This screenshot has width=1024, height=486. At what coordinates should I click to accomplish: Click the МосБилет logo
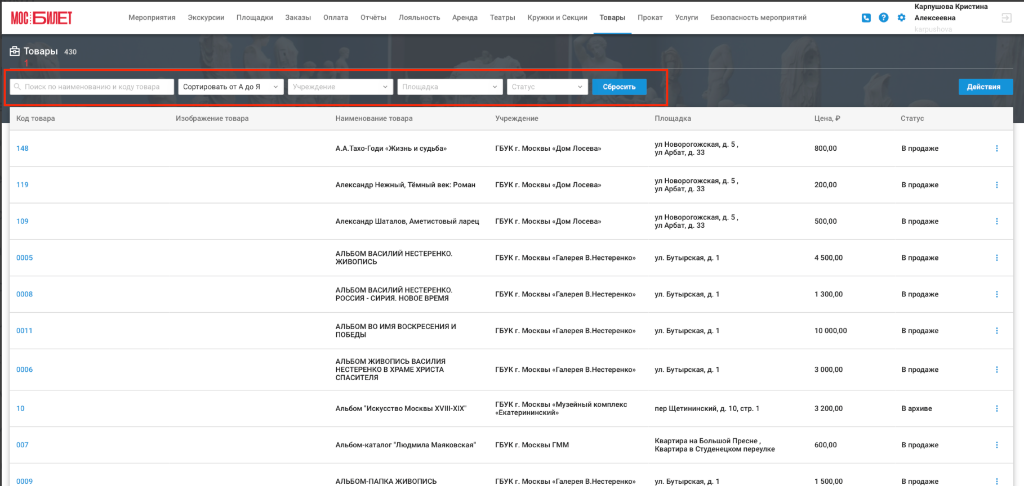click(x=41, y=18)
